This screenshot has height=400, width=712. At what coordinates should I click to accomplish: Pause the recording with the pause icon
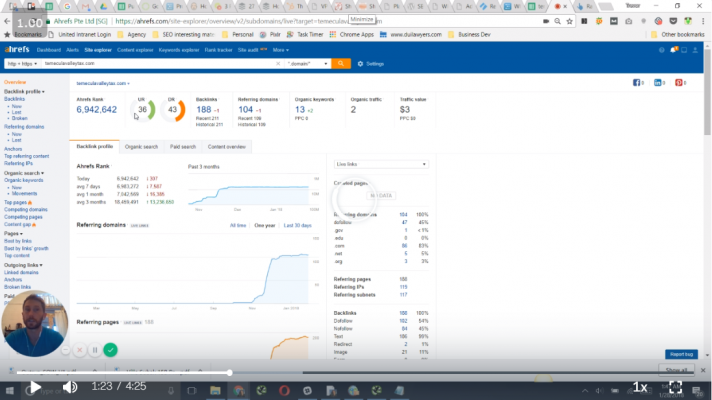pyautogui.click(x=94, y=350)
